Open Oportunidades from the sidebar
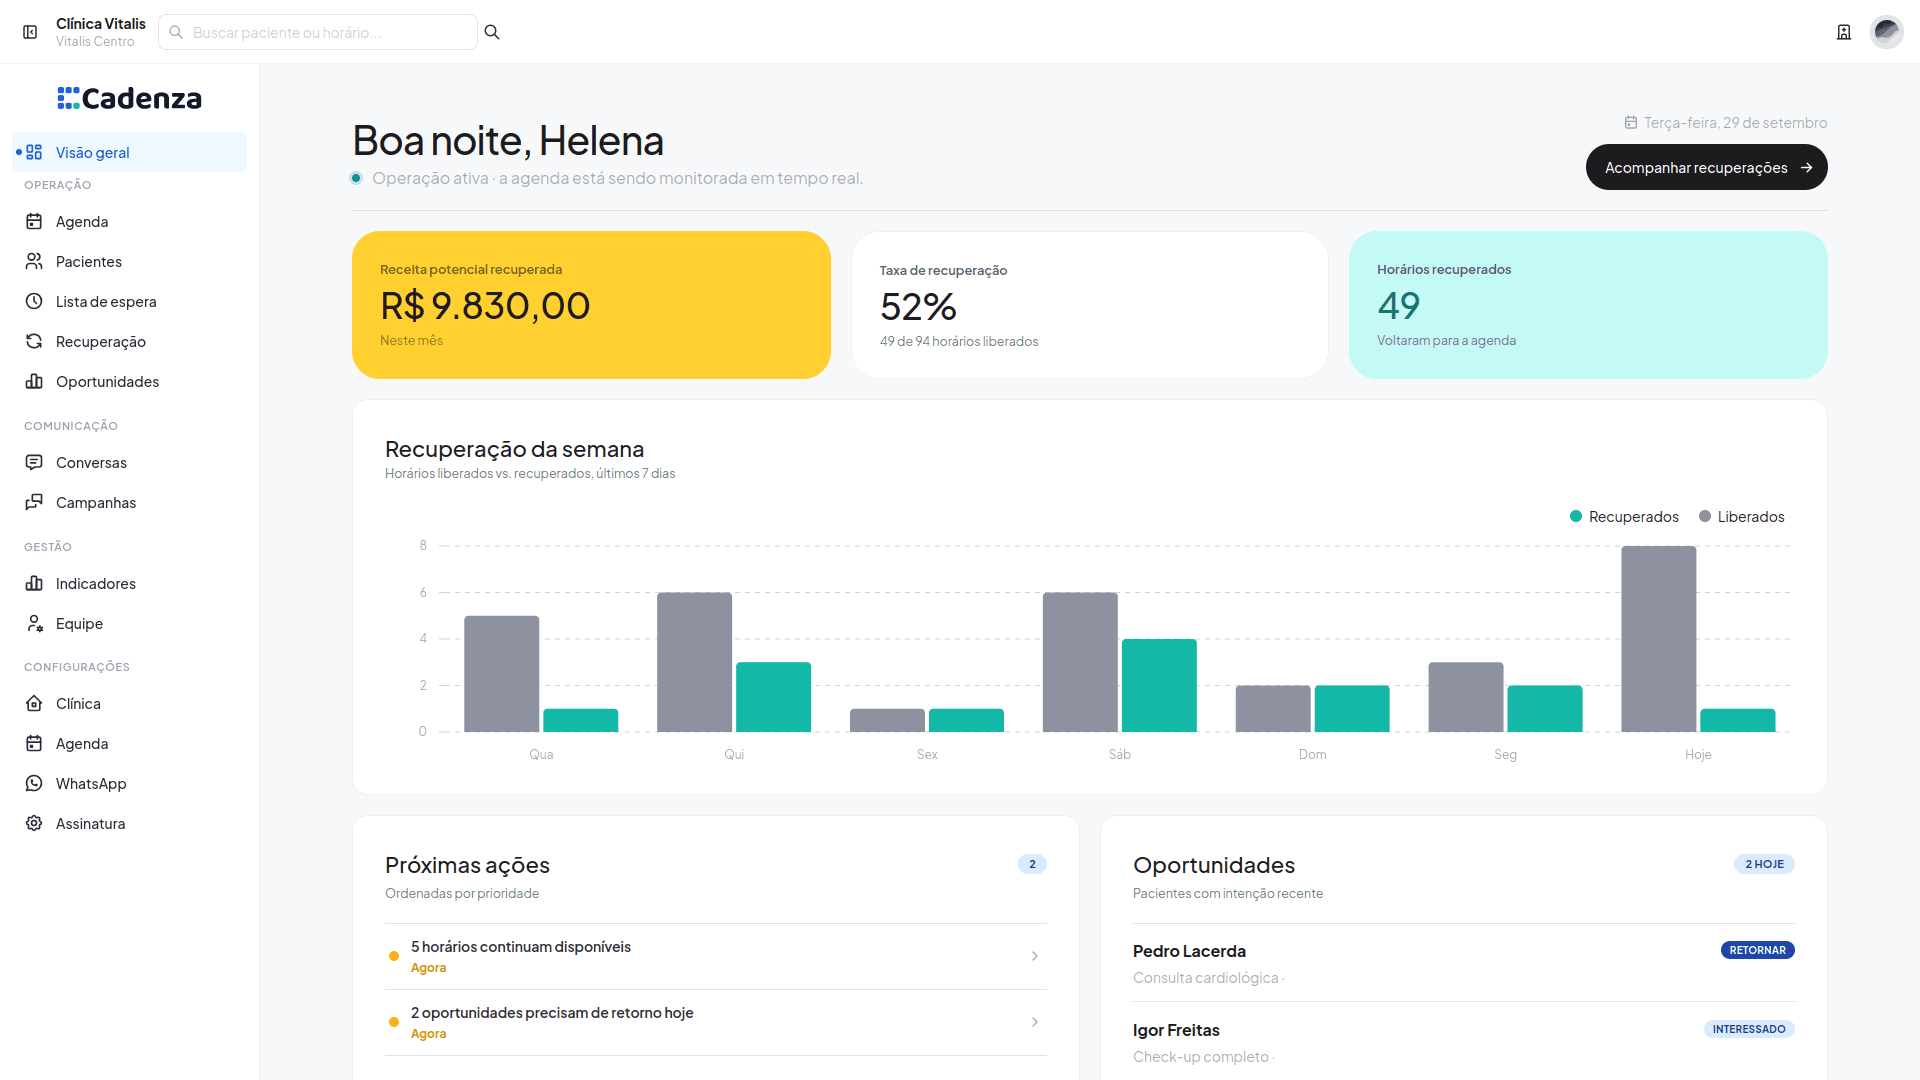The width and height of the screenshot is (1920, 1080). pyautogui.click(x=130, y=381)
